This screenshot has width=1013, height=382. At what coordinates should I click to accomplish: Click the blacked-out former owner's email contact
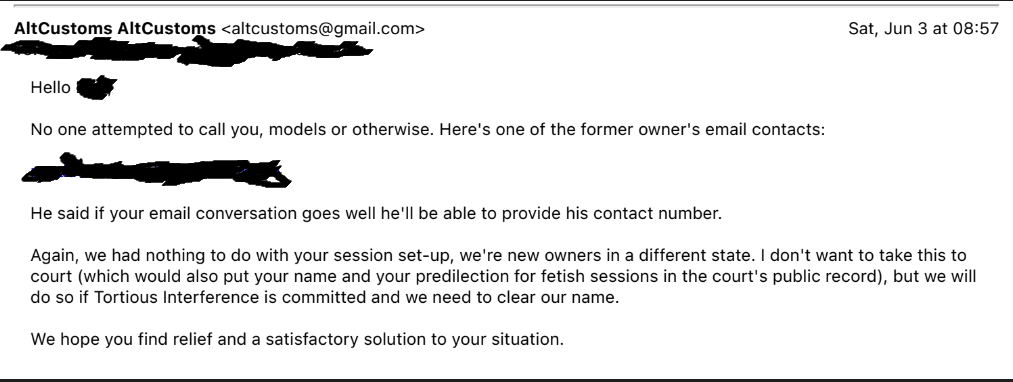tap(156, 171)
